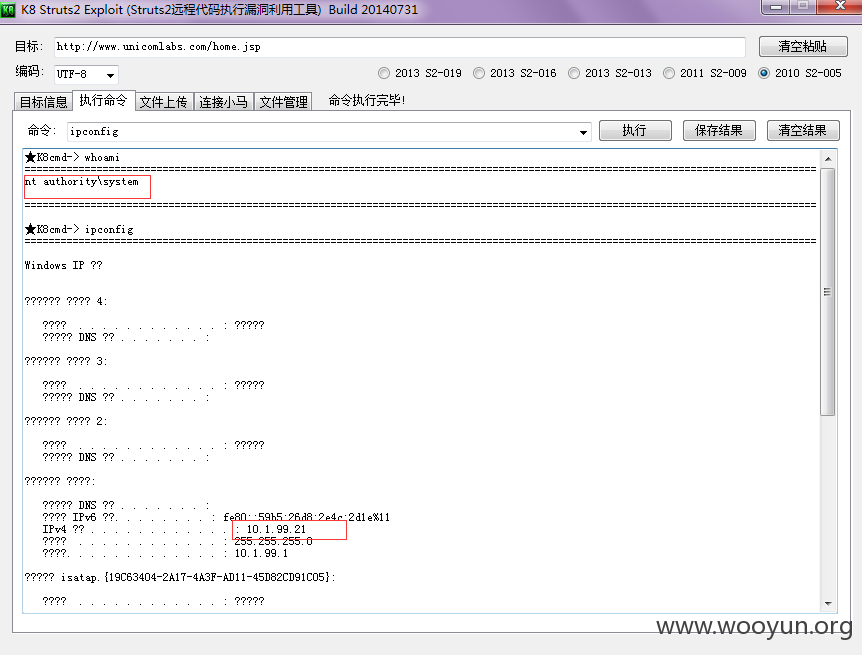
Task: Focus the target URL input field
Action: tap(400, 47)
